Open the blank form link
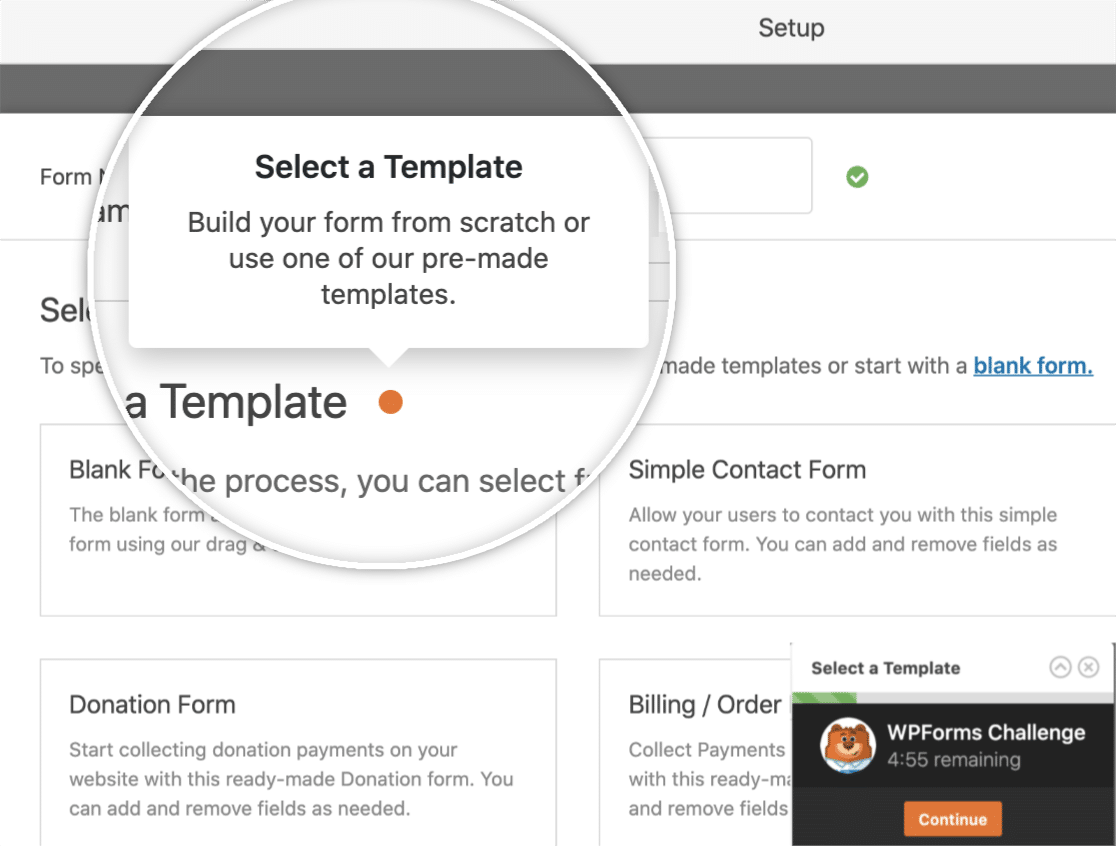The height and width of the screenshot is (846, 1116). [x=1033, y=366]
